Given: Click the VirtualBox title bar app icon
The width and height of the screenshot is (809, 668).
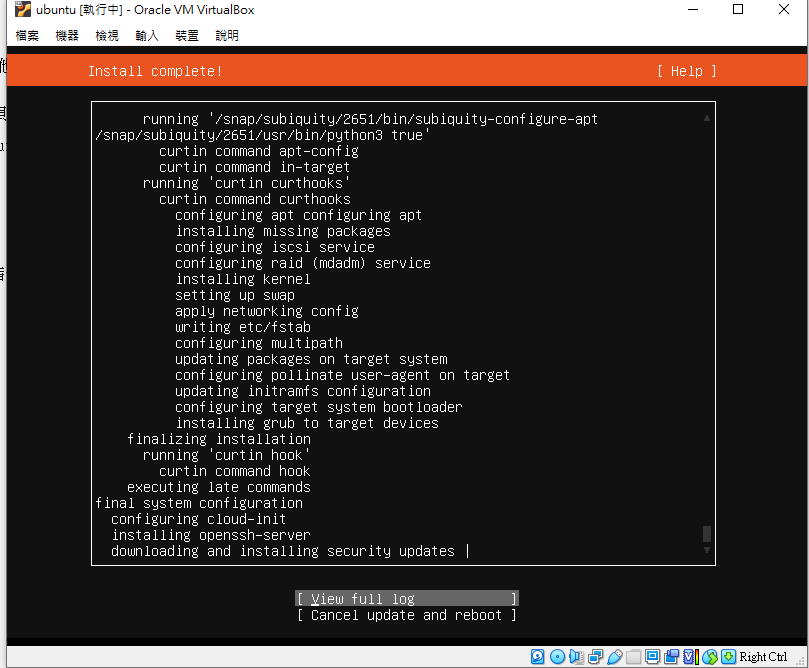Looking at the screenshot, I should (x=22, y=9).
